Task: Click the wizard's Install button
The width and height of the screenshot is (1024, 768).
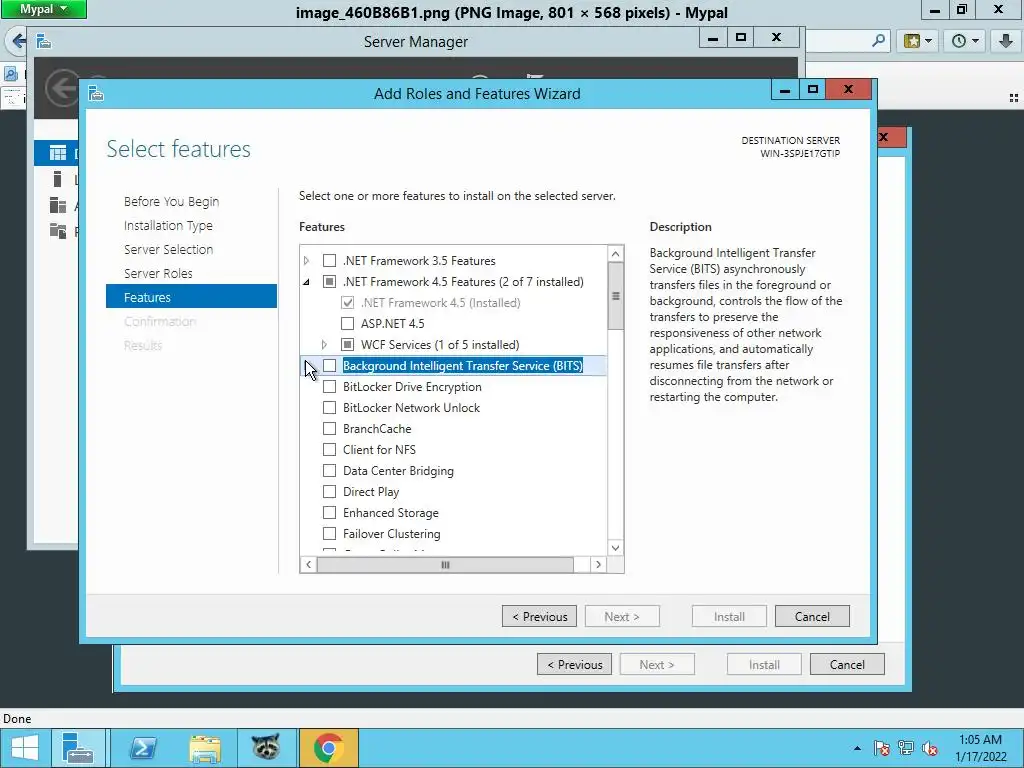Action: 729,616
